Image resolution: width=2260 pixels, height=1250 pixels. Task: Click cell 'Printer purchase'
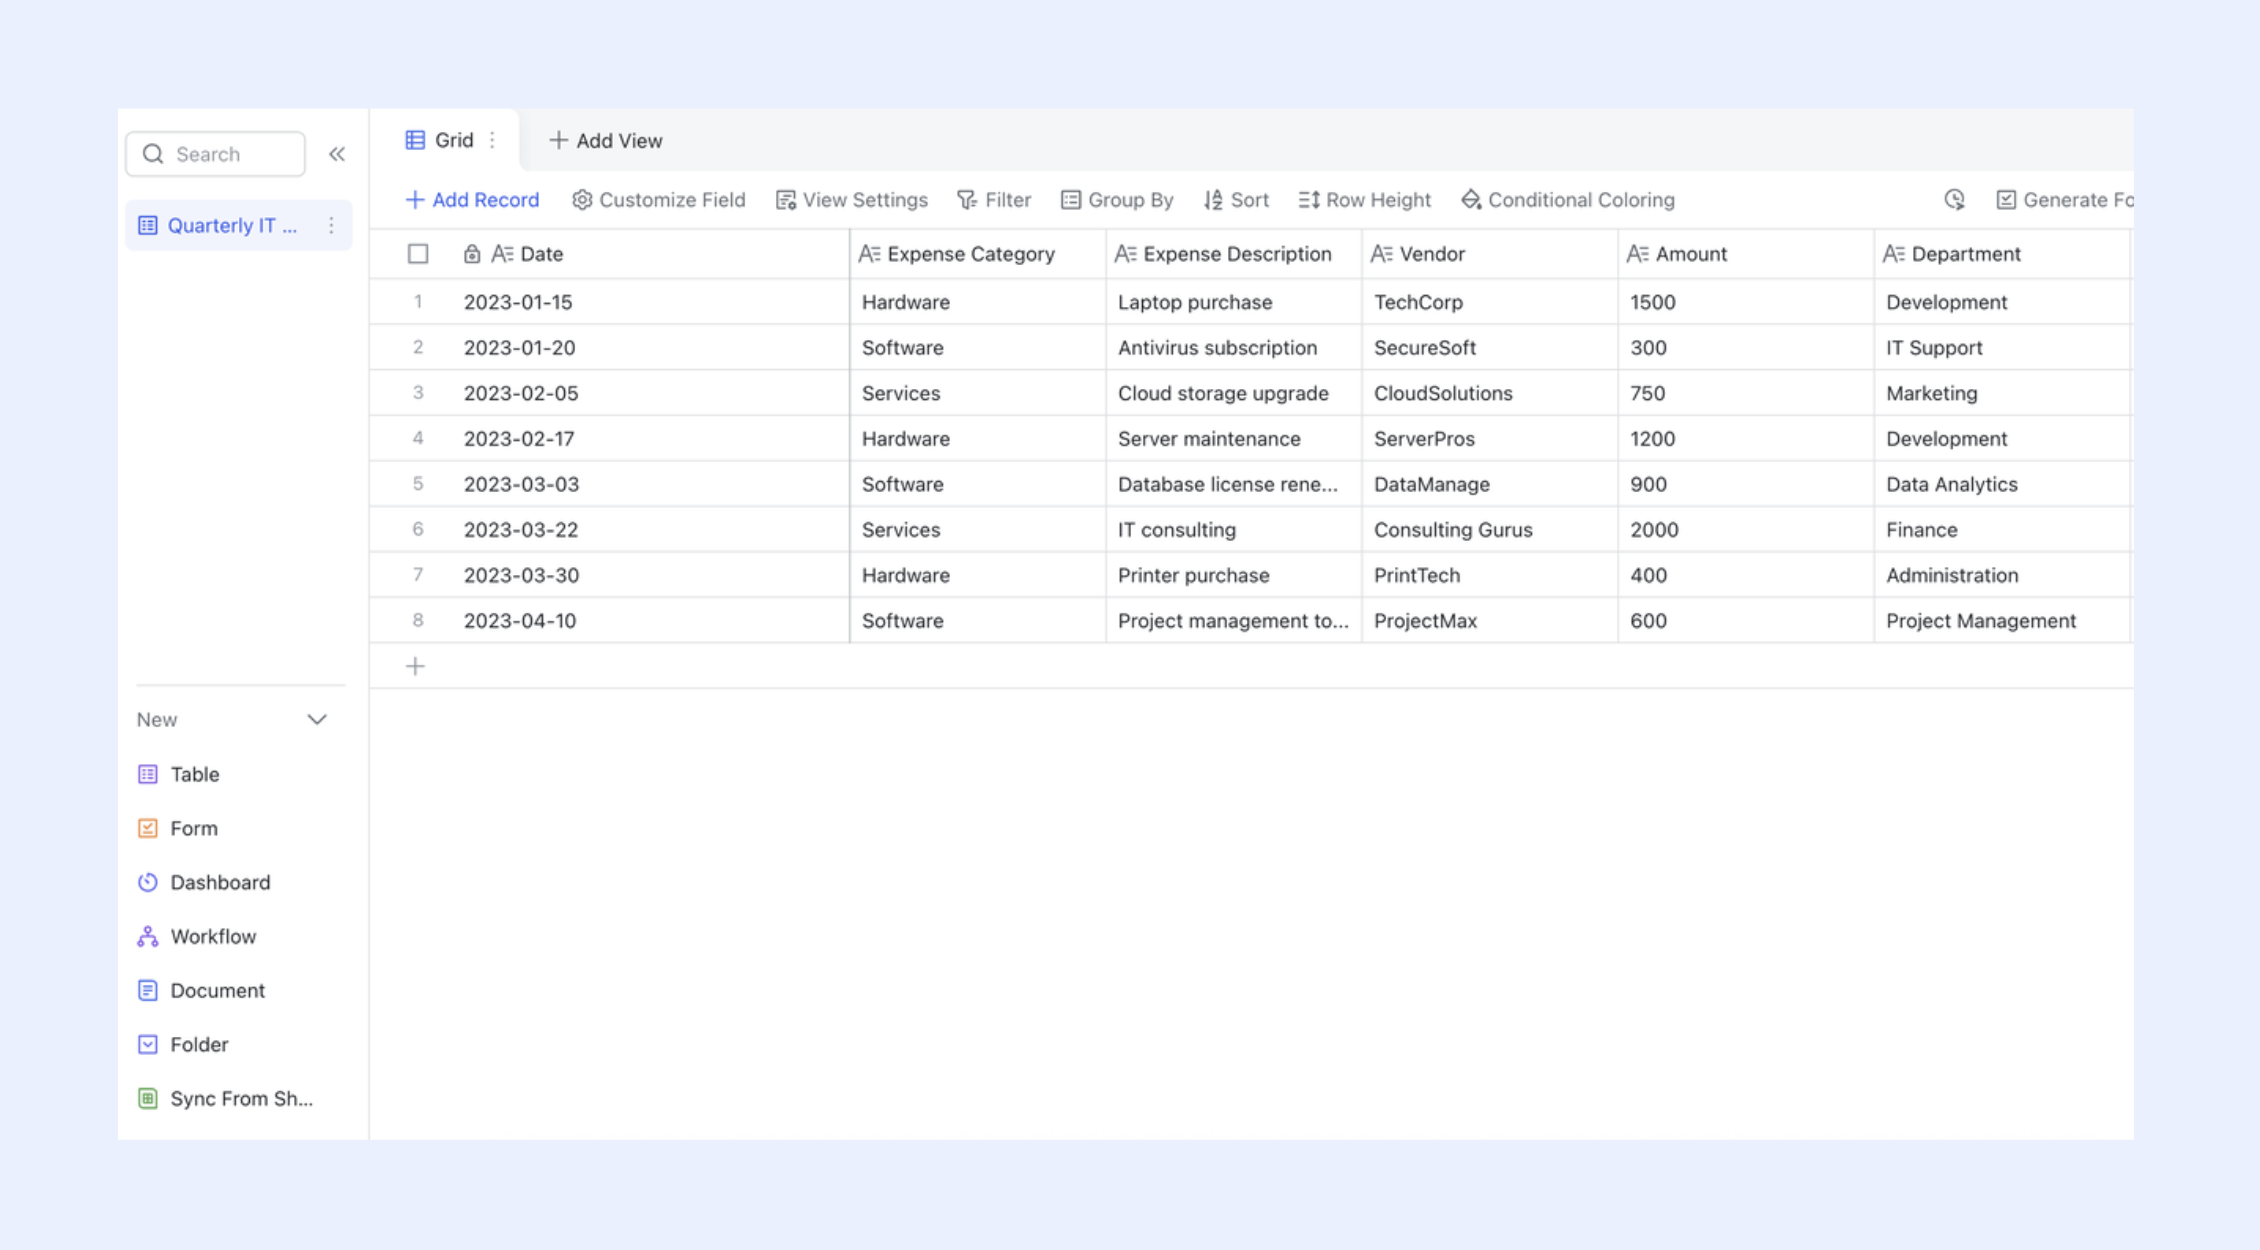(x=1234, y=575)
